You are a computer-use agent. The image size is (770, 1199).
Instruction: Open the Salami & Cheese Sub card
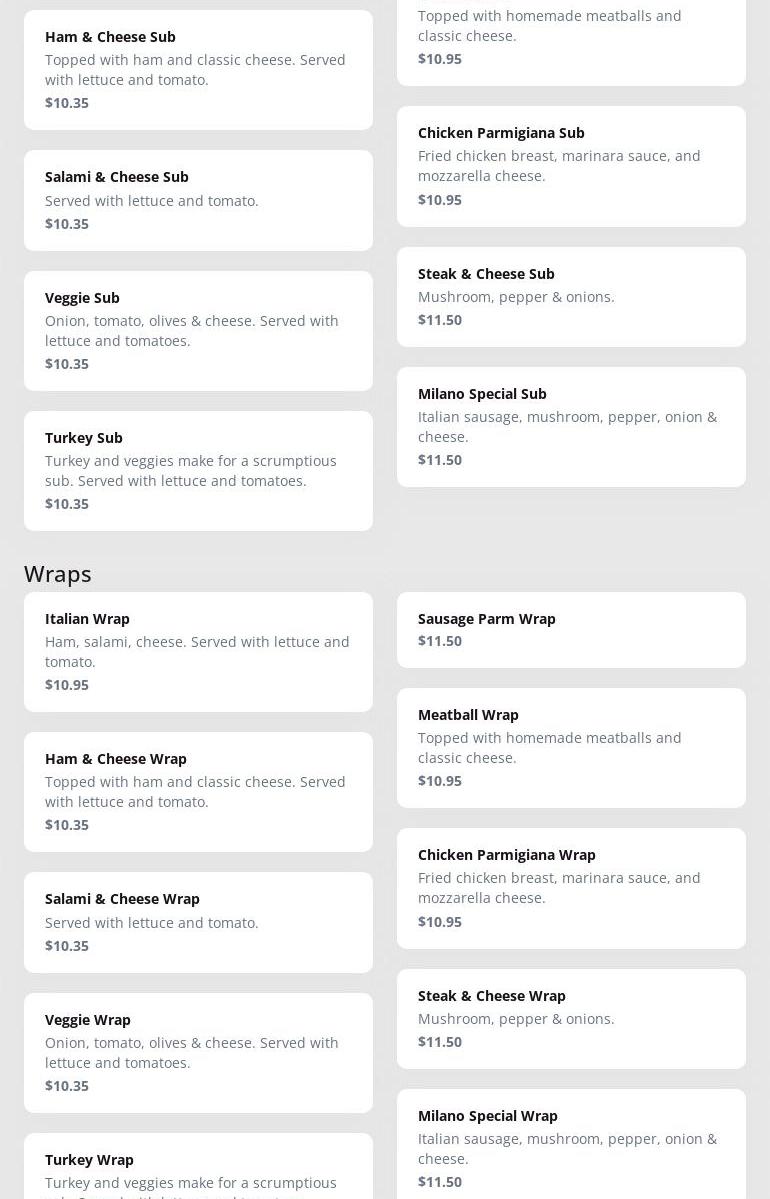[x=198, y=200]
